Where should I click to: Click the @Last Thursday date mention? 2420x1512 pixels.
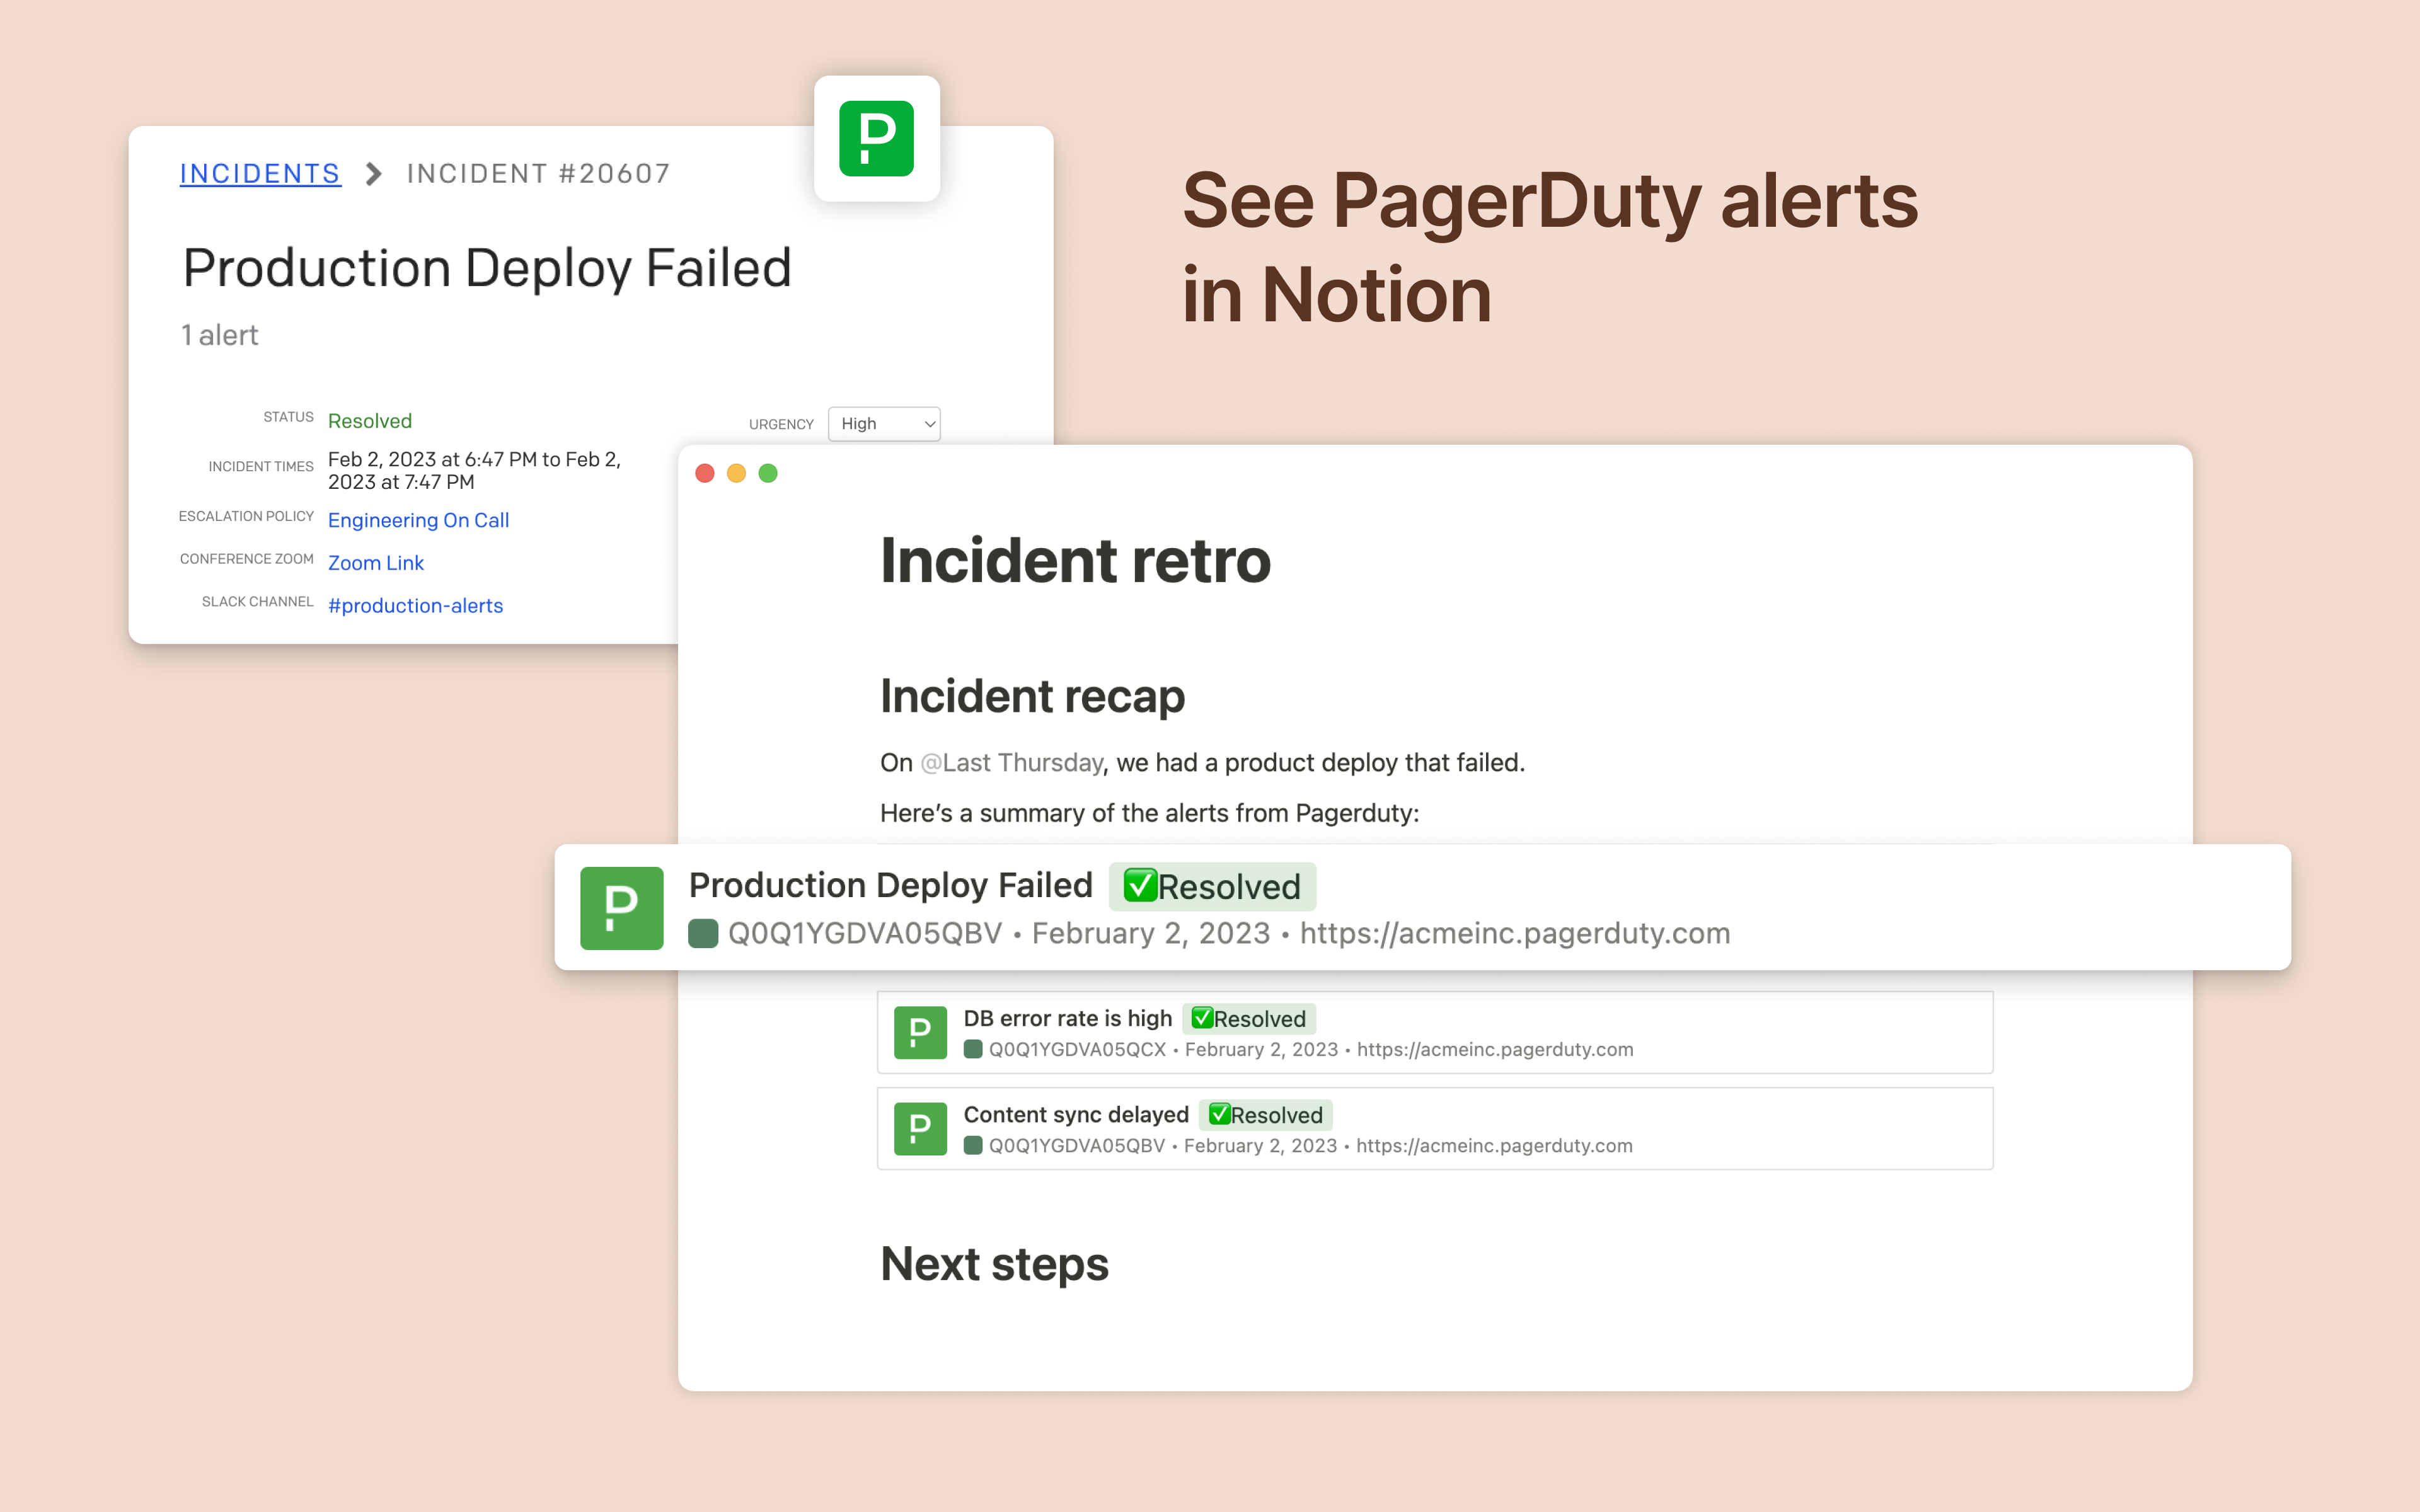click(1011, 763)
